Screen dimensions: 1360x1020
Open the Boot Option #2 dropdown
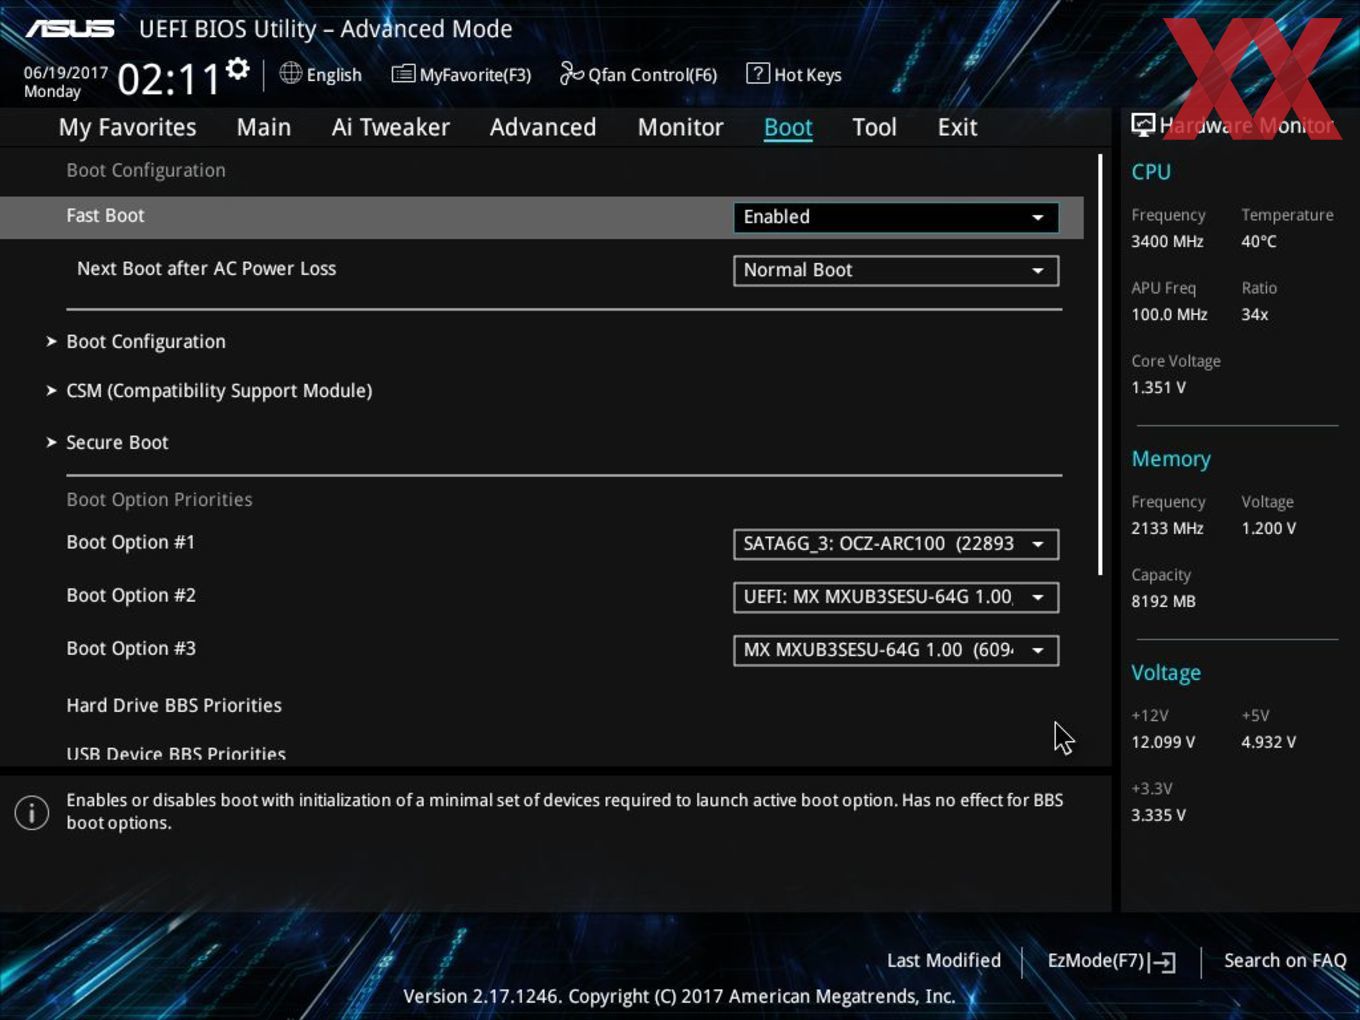[896, 597]
